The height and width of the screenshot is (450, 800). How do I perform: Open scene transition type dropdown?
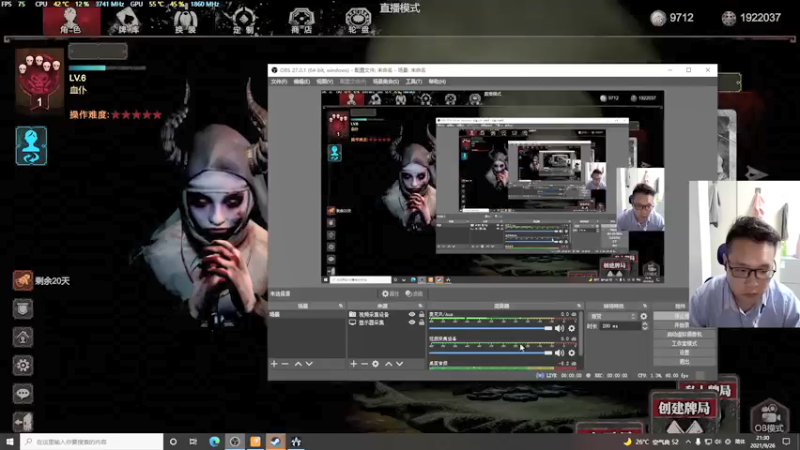click(613, 316)
